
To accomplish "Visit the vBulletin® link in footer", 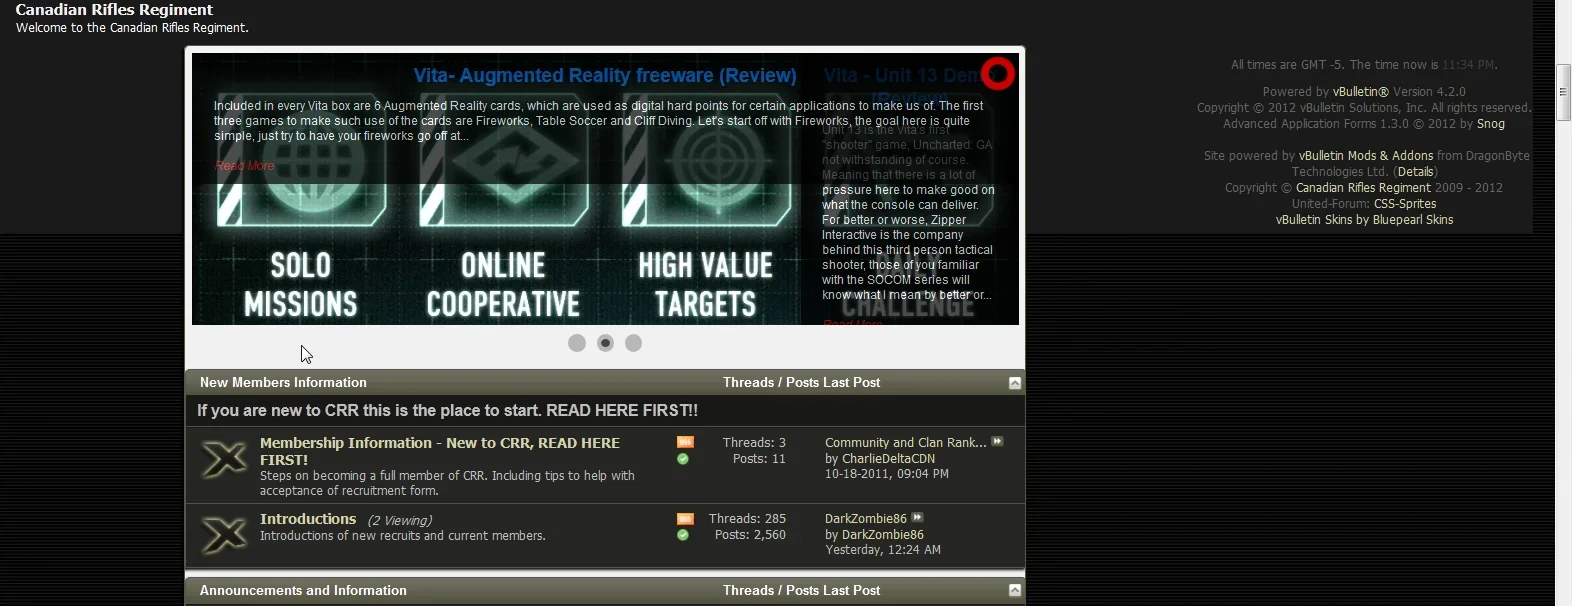I will point(1361,92).
